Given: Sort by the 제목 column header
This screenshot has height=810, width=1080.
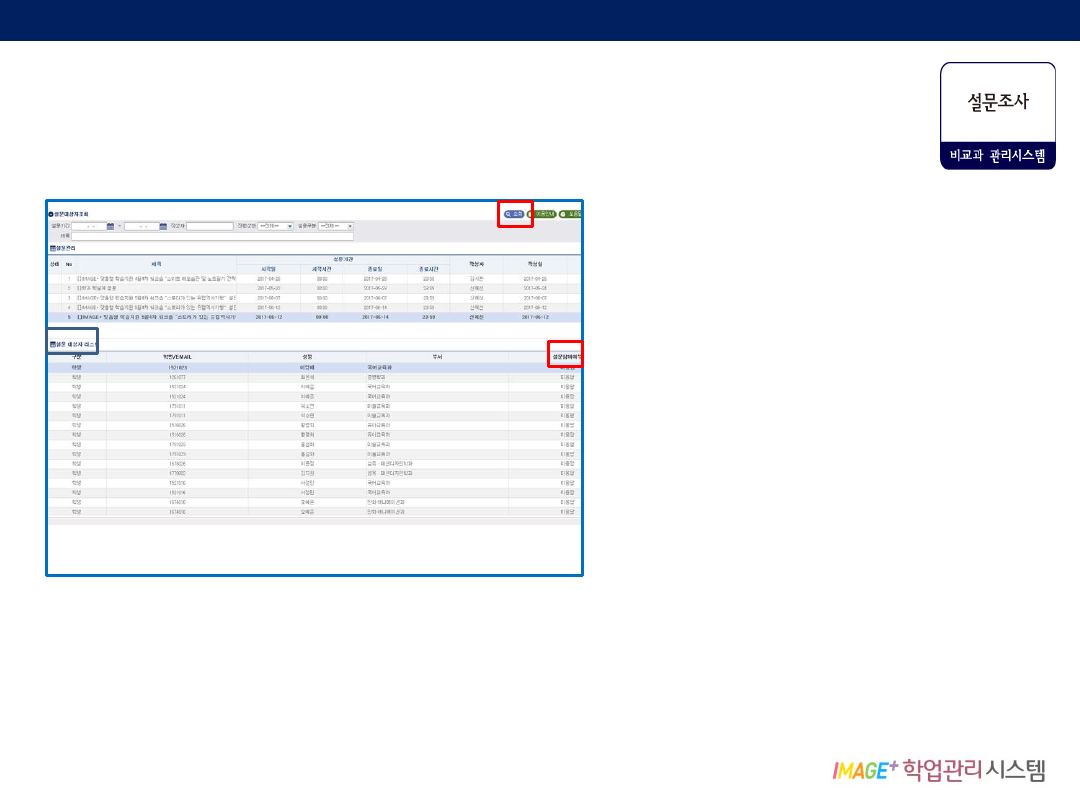Looking at the screenshot, I should [155, 263].
